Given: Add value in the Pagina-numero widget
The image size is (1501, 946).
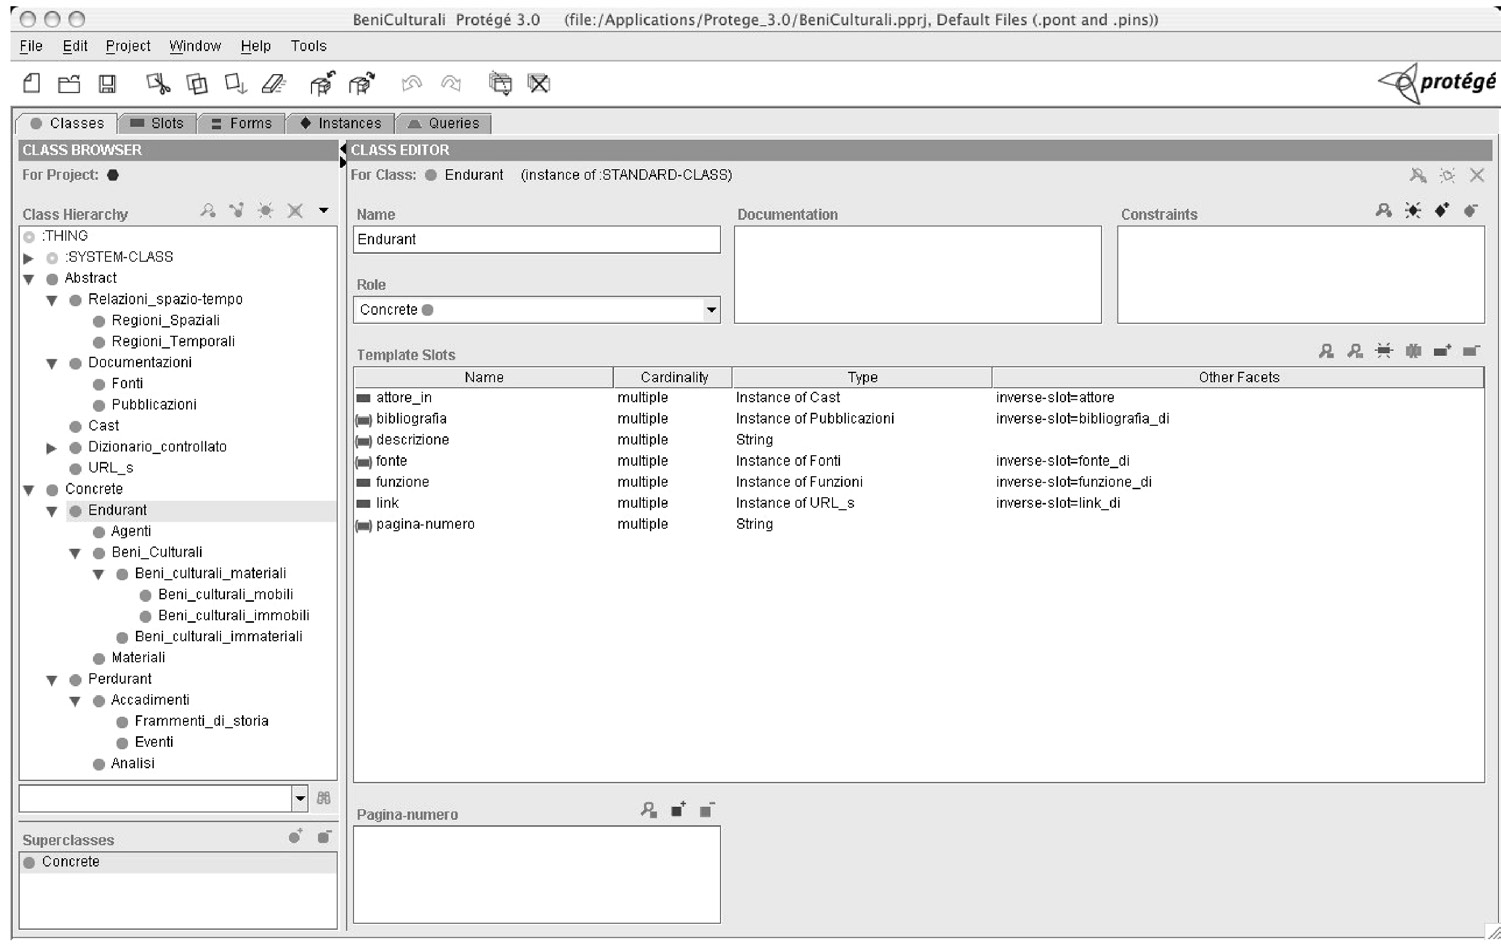Looking at the screenshot, I should tap(678, 810).
